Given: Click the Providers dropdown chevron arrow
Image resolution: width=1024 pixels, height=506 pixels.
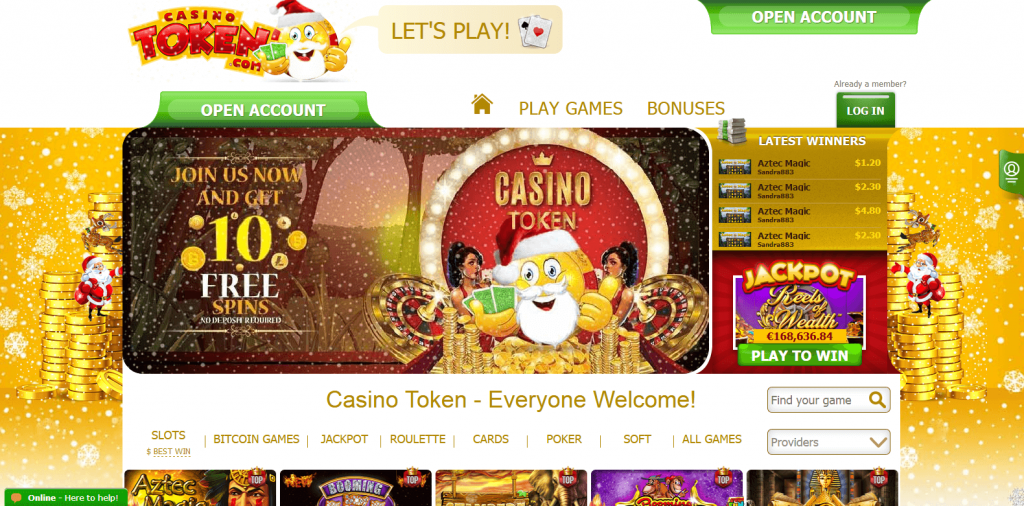Looking at the screenshot, I should click(878, 443).
